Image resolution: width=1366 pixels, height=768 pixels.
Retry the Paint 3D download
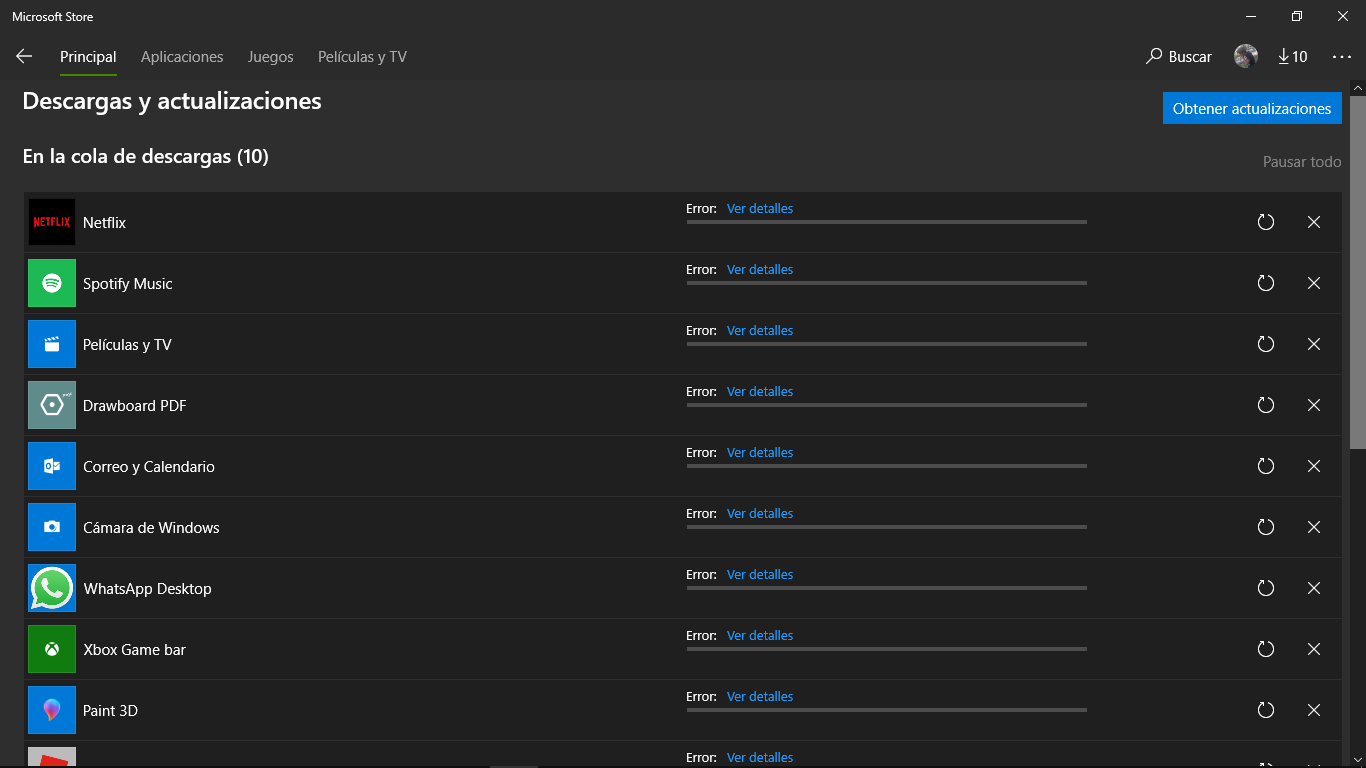tap(1266, 710)
